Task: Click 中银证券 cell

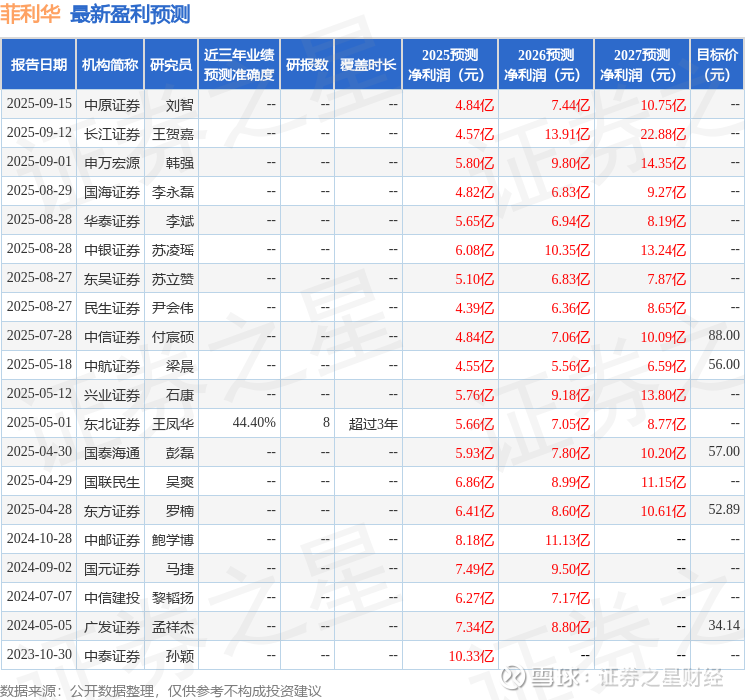Action: click(x=112, y=250)
